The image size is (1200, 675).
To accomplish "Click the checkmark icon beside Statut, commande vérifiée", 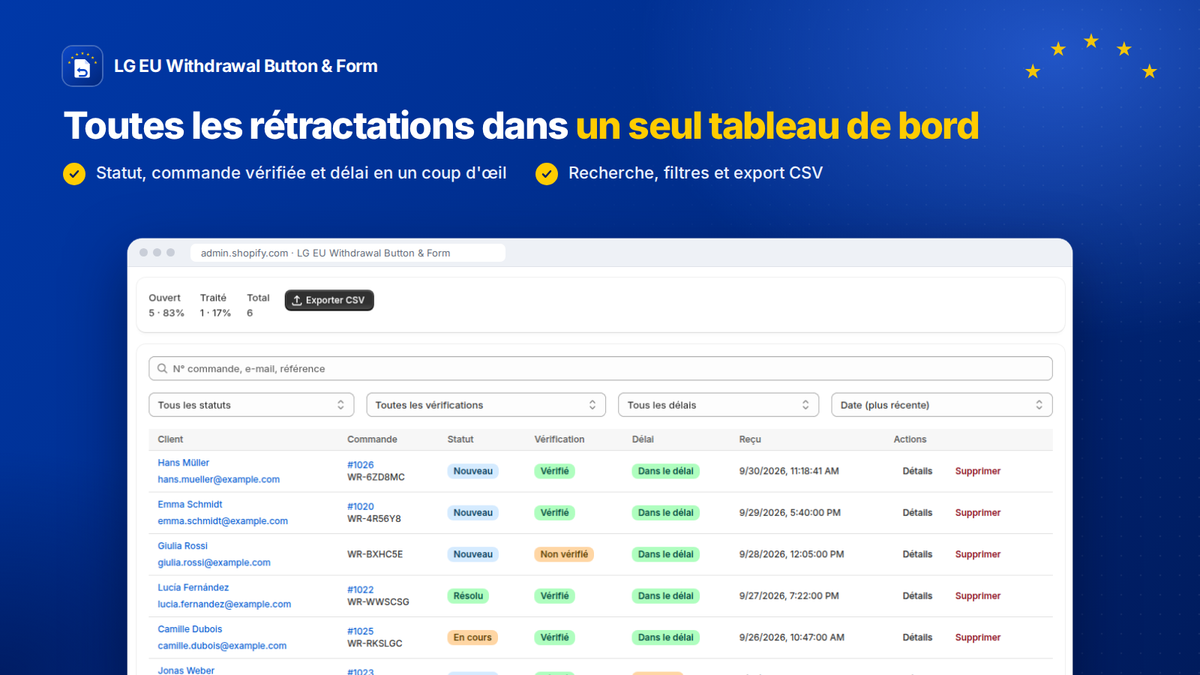I will pyautogui.click(x=74, y=174).
